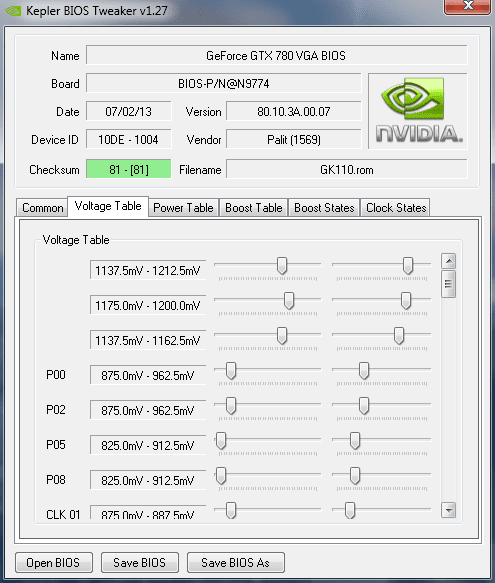
Task: Click the 1175.0mV - 1200.0mV value box
Action: click(x=148, y=305)
